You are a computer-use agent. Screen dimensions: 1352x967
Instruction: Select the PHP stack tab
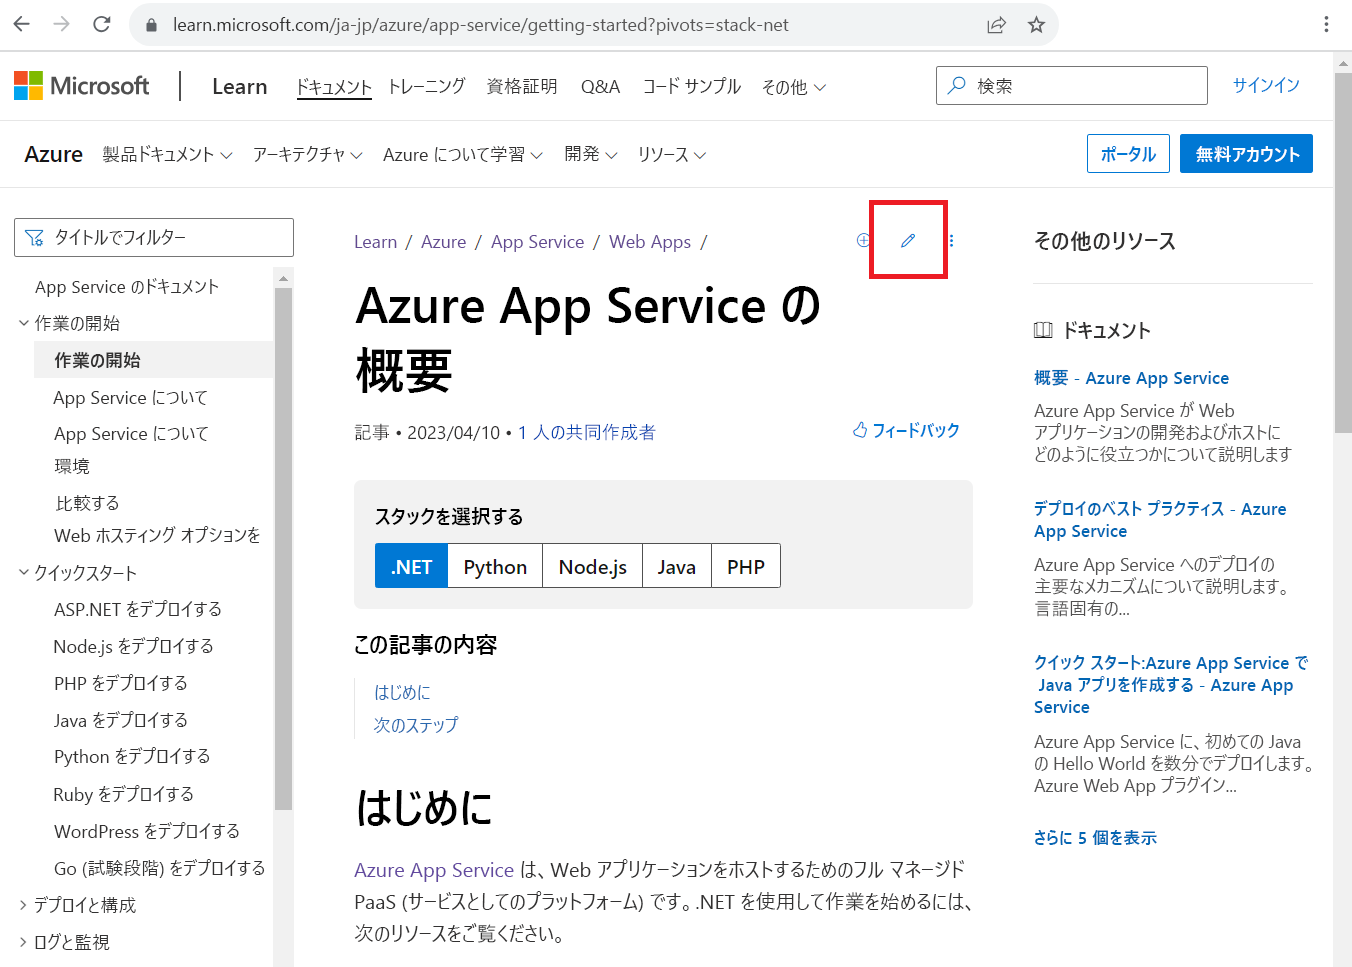click(746, 566)
